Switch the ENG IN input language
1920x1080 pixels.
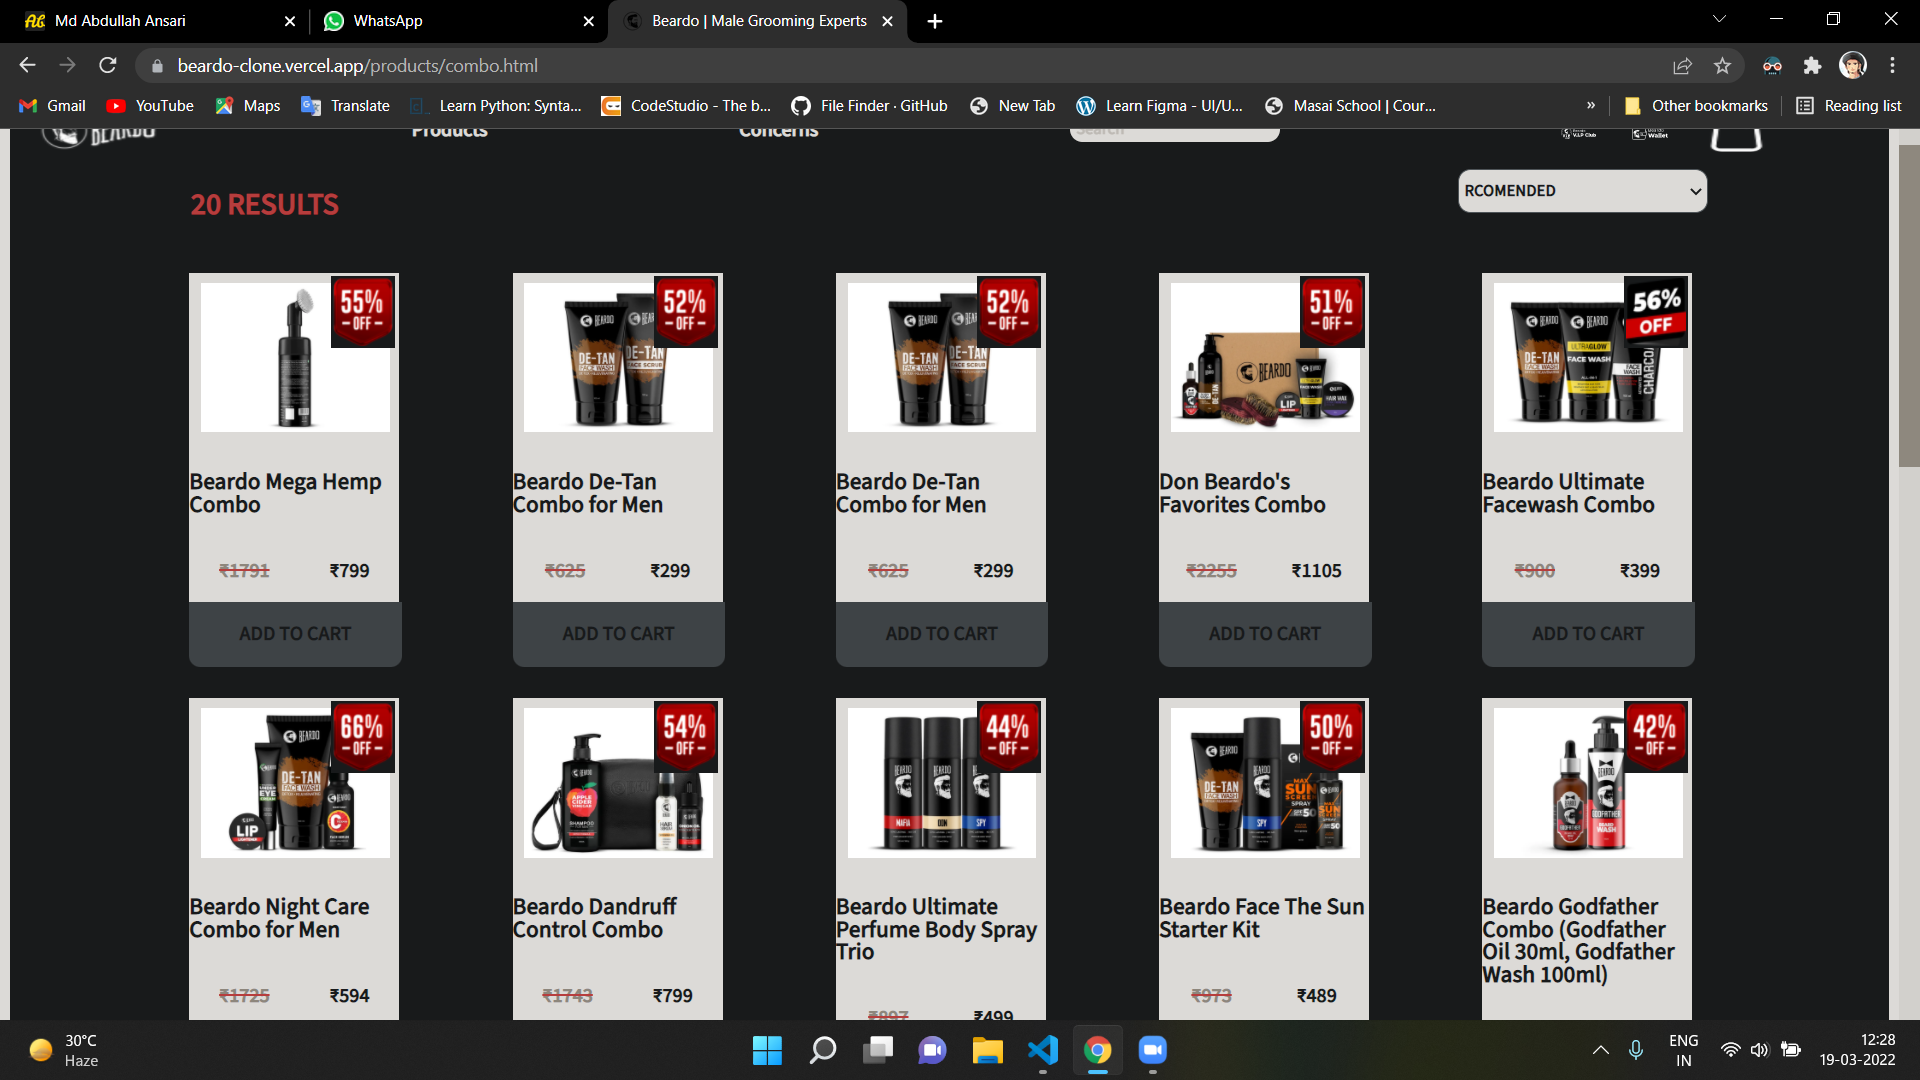coord(1684,1050)
